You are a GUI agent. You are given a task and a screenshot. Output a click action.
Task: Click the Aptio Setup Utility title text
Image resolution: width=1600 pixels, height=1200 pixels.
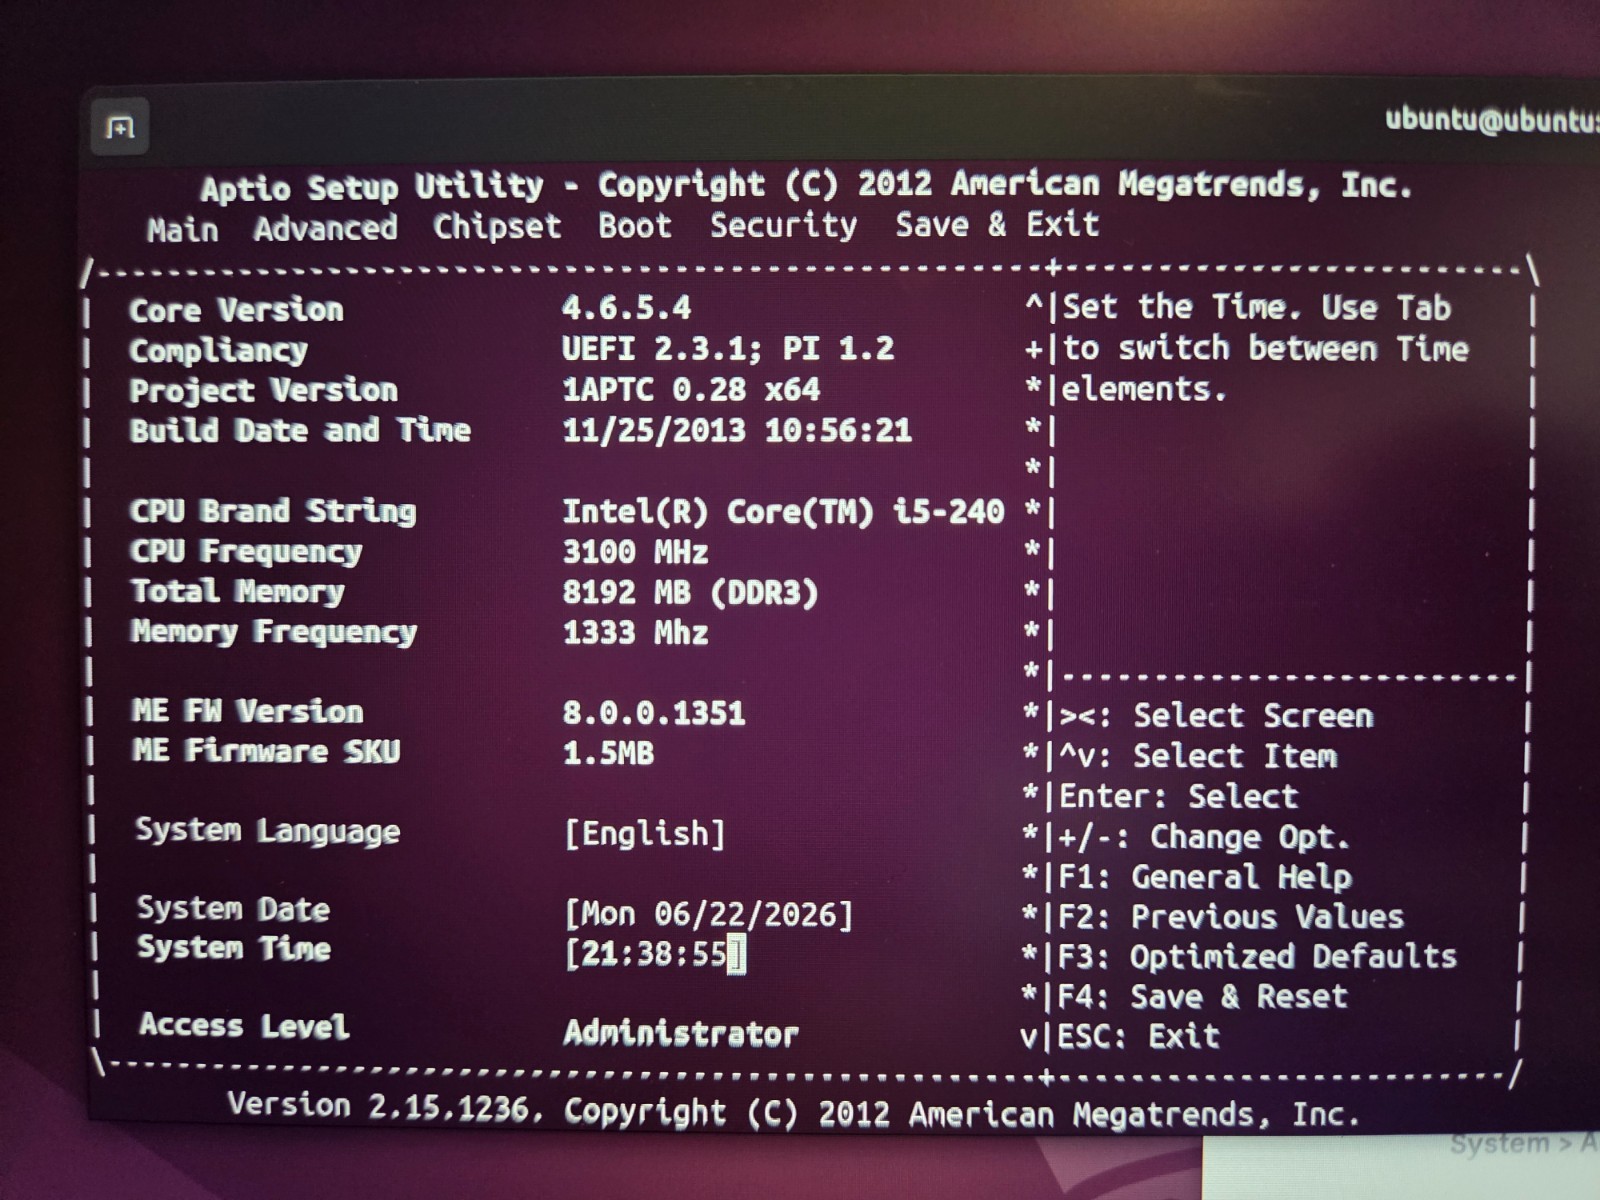point(806,185)
